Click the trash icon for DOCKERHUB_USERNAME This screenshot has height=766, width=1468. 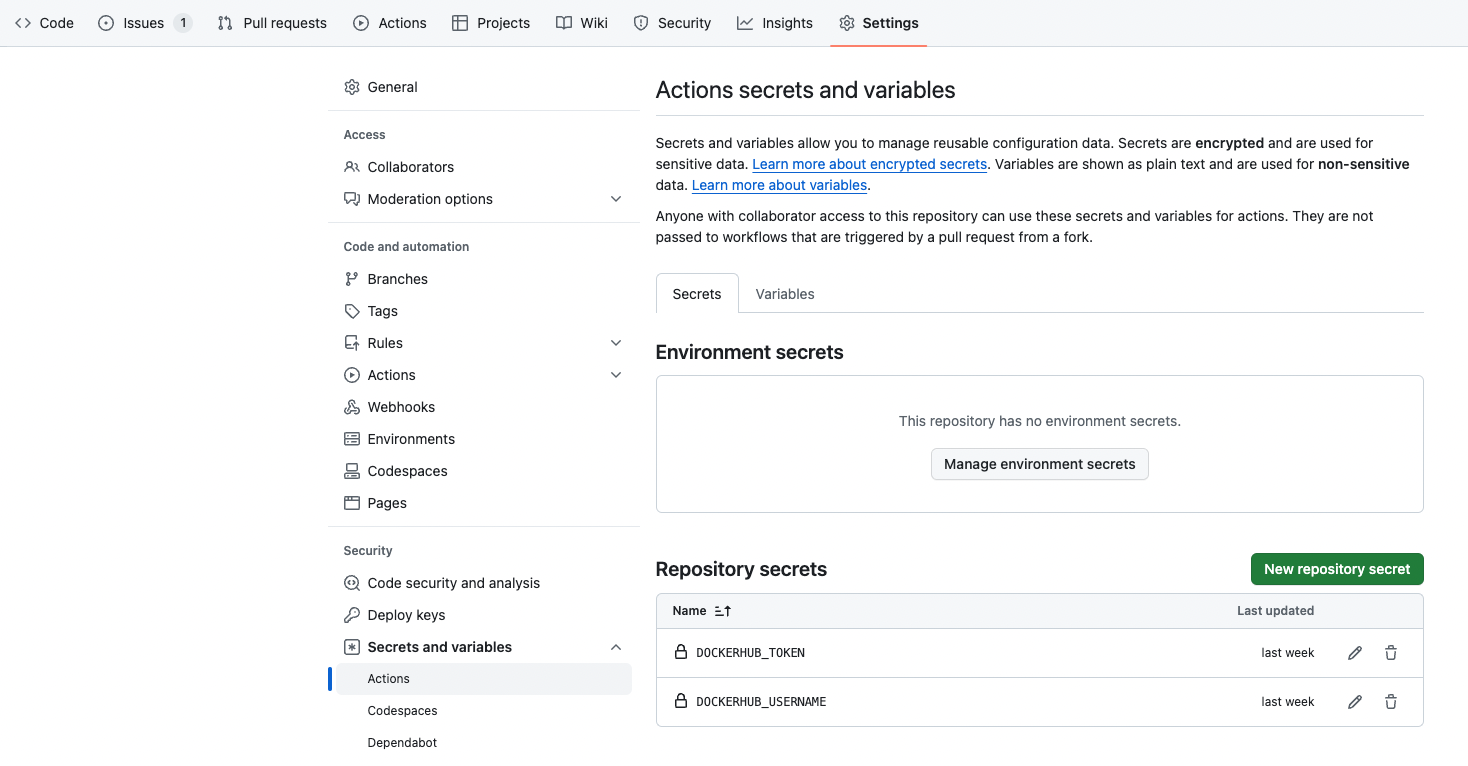pos(1391,702)
